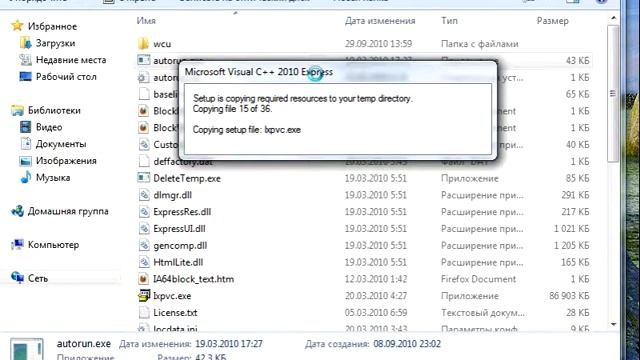Select the ixpvc.exe file name
The width and height of the screenshot is (640, 360).
[x=172, y=296]
